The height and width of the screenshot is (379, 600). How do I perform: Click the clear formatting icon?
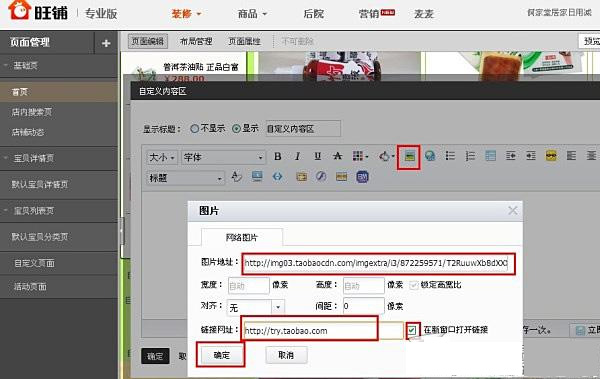pyautogui.click(x=236, y=176)
